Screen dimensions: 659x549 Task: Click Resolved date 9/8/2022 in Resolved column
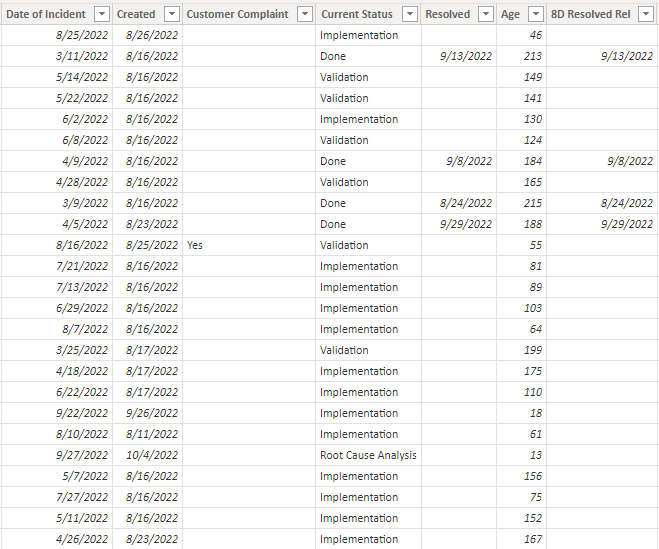[459, 161]
